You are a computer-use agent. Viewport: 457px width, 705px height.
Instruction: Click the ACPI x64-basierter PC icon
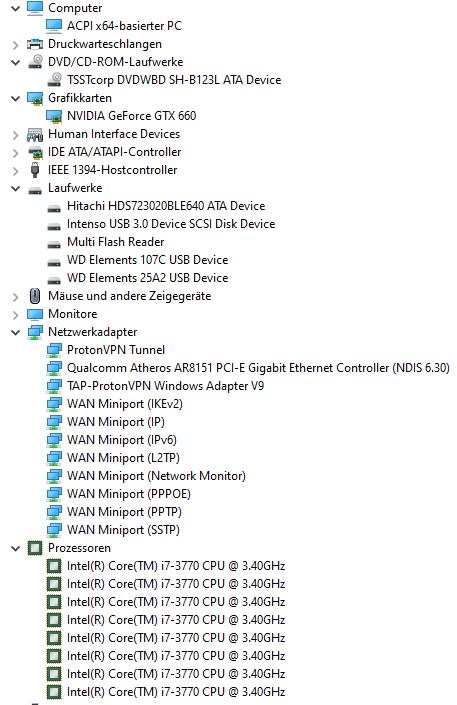click(x=54, y=26)
